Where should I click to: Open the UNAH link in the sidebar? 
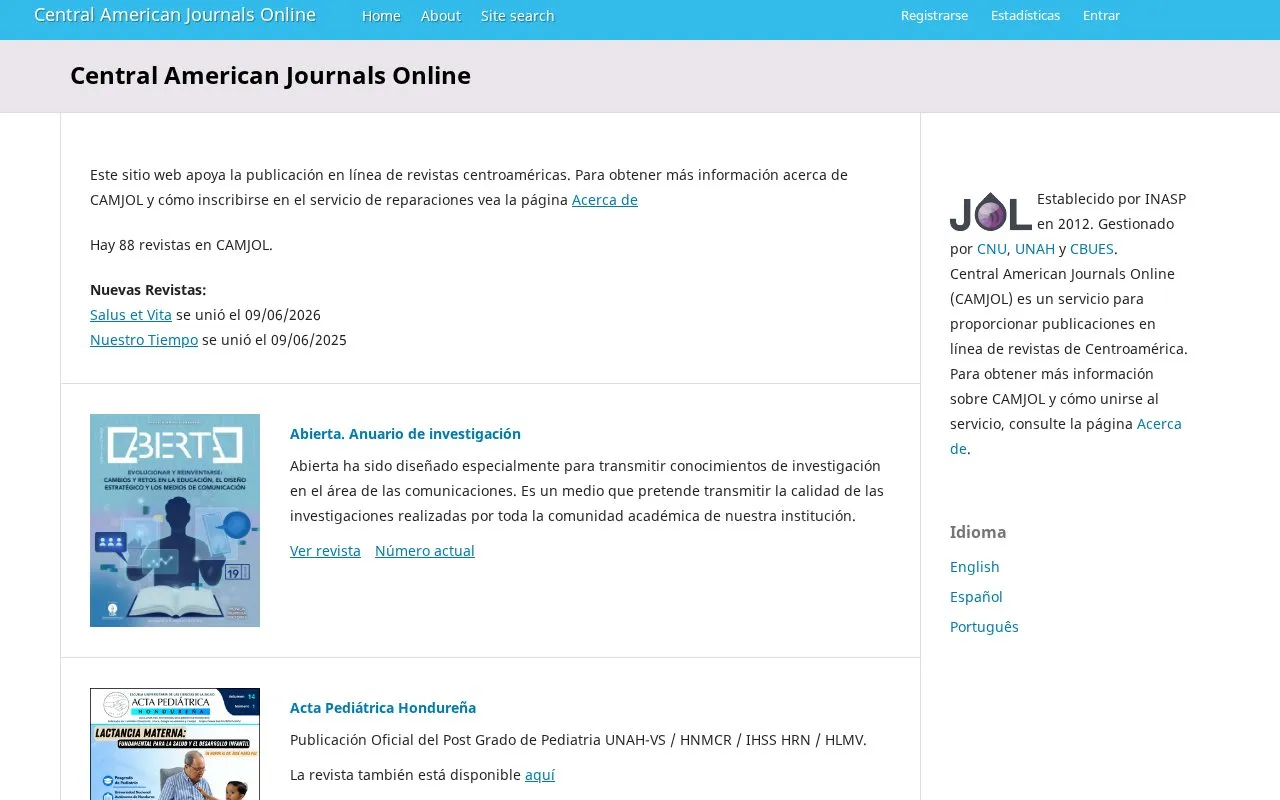[1035, 249]
